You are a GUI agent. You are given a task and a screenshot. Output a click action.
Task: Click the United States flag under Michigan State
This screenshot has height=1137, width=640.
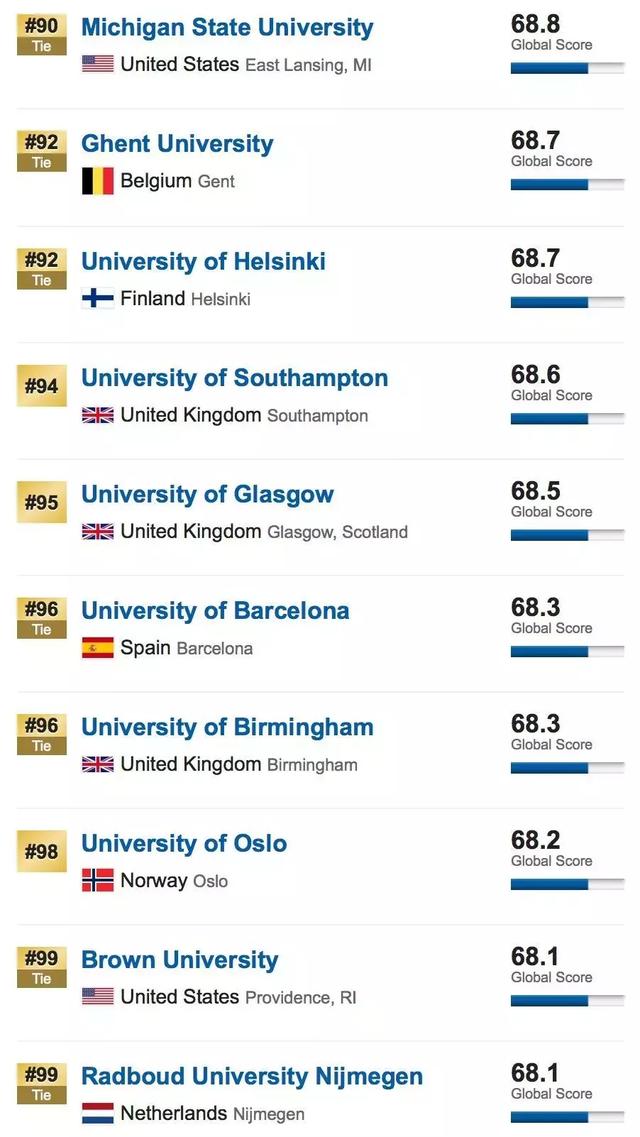[x=97, y=64]
